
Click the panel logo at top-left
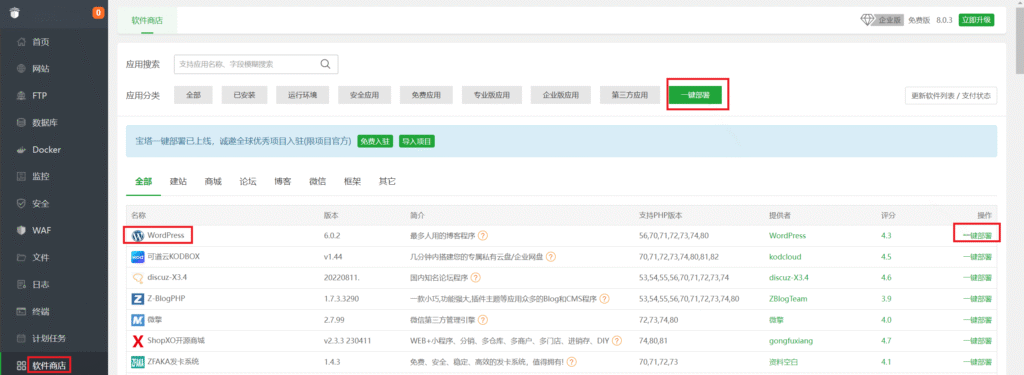tap(16, 12)
